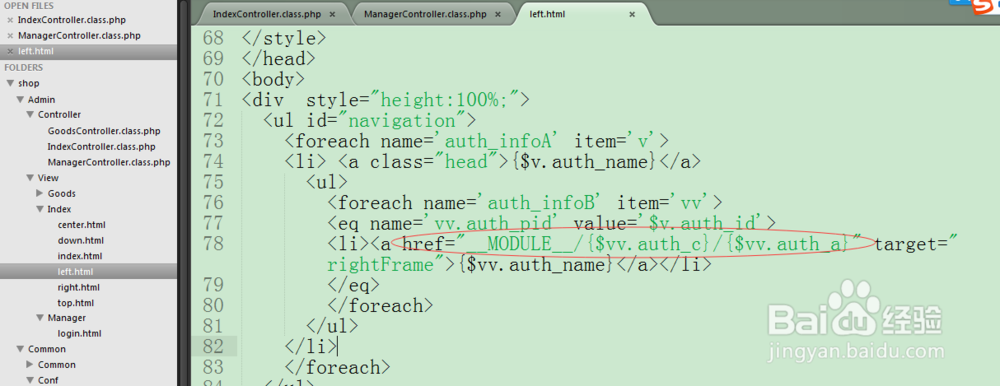1000x386 pixels.
Task: Expand the Goods folder
Action: [40, 193]
